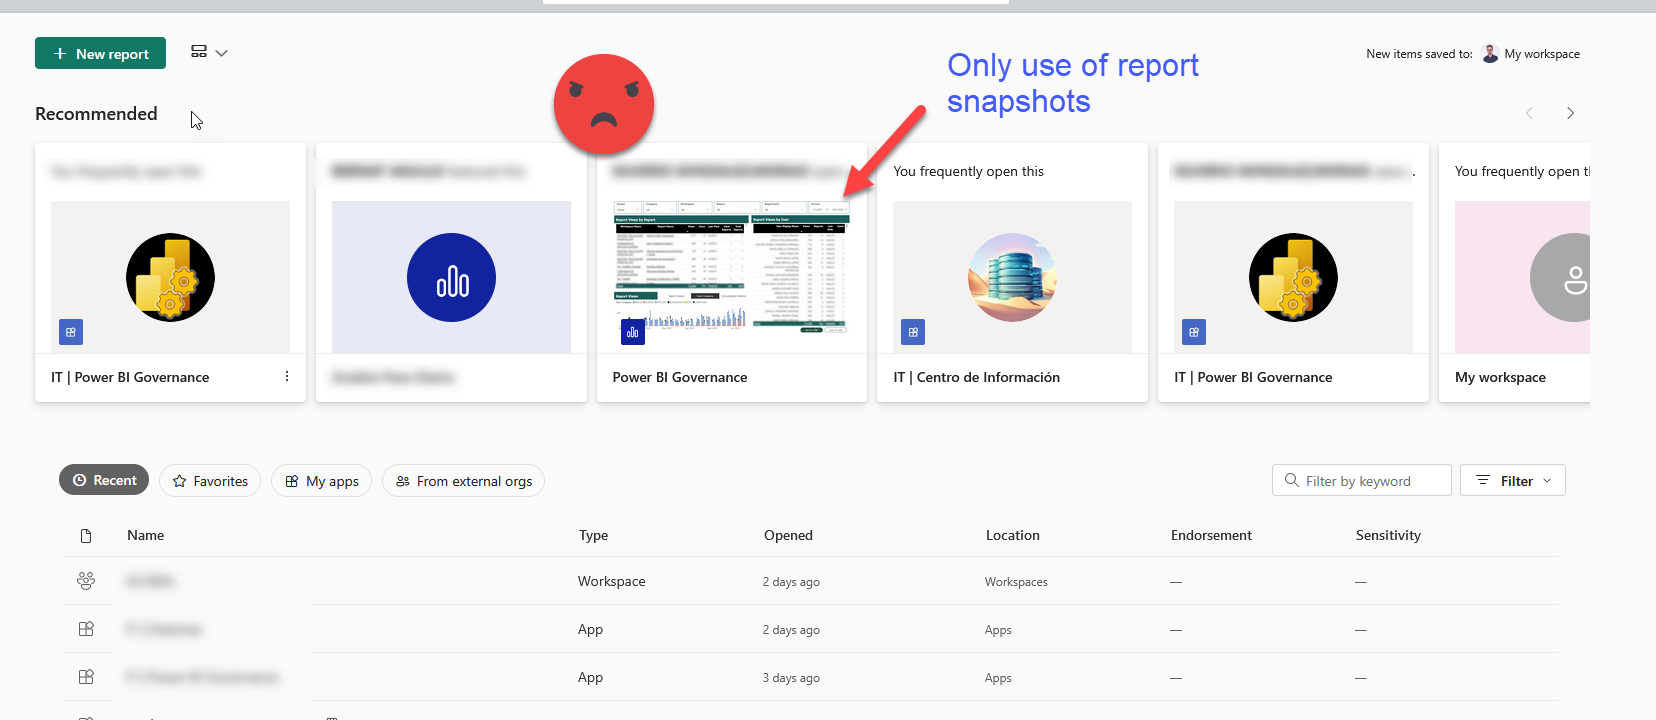Click the New report button
1656x720 pixels.
[100, 54]
